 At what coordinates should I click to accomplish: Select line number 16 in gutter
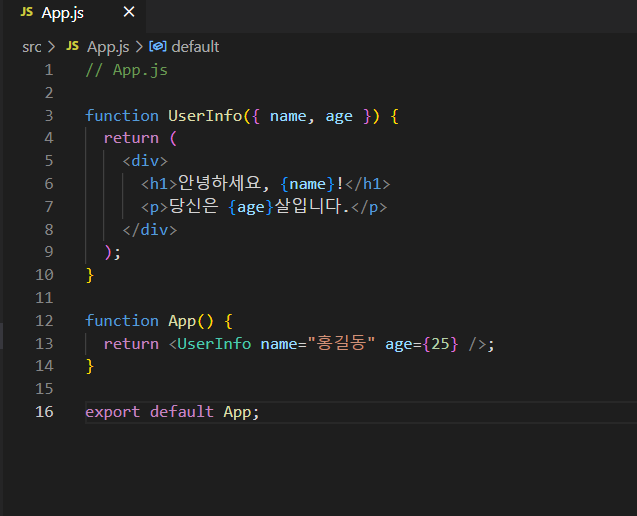coord(44,412)
